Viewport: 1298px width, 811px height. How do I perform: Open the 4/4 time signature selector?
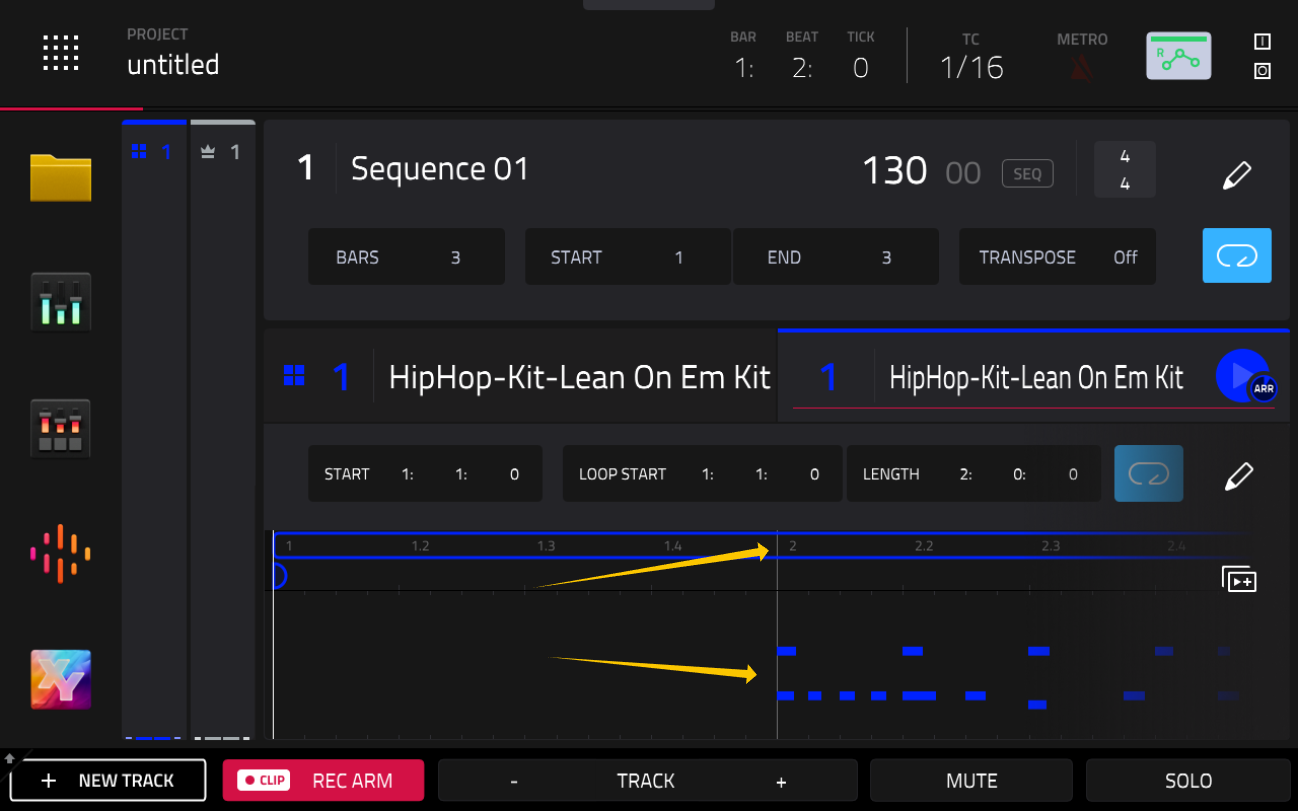(x=1124, y=170)
